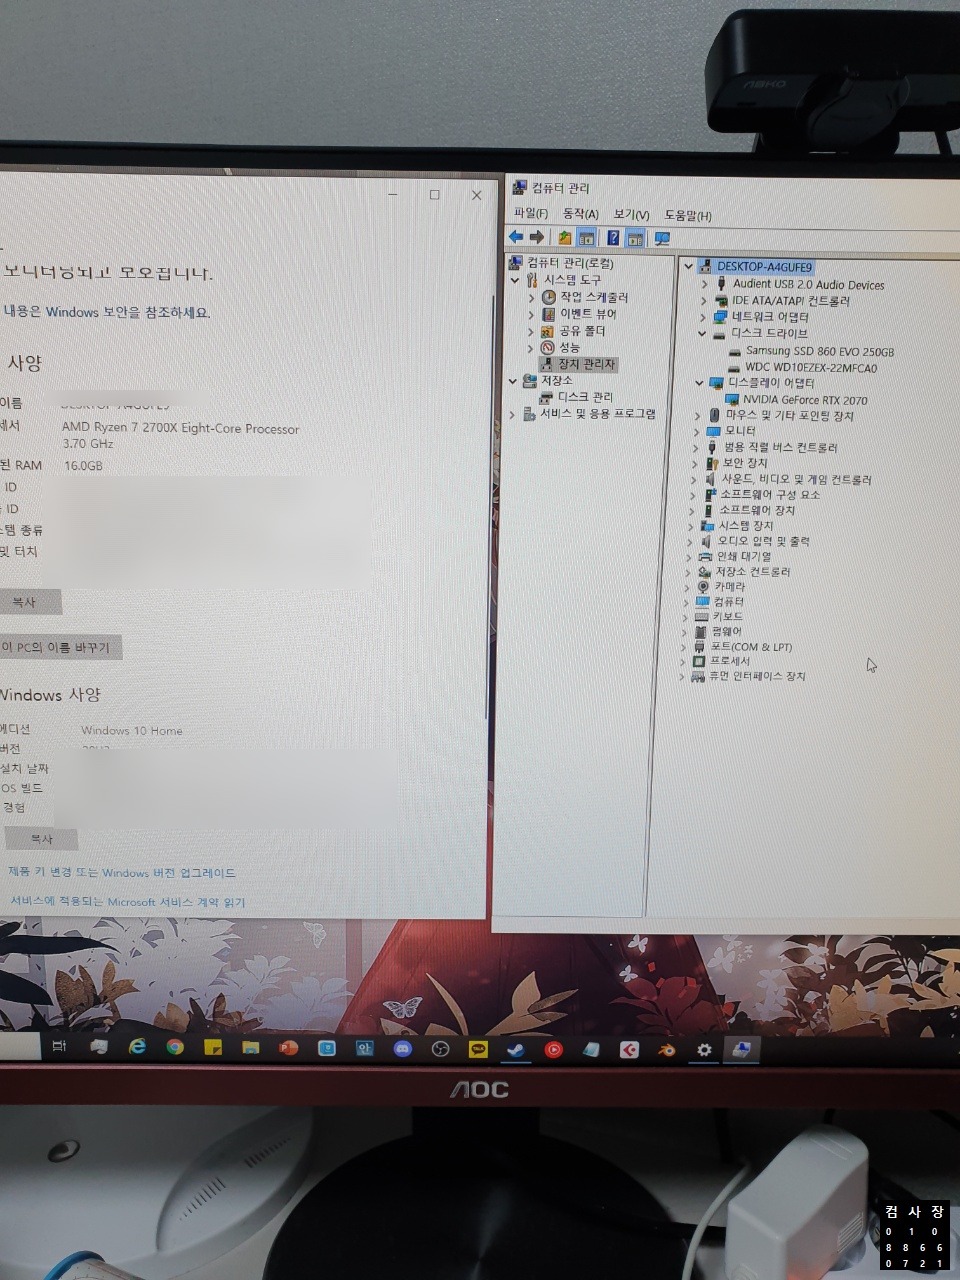Image resolution: width=960 pixels, height=1280 pixels.
Task: Select 컴퓨터 관리(로컬) root
Action: pos(570,263)
